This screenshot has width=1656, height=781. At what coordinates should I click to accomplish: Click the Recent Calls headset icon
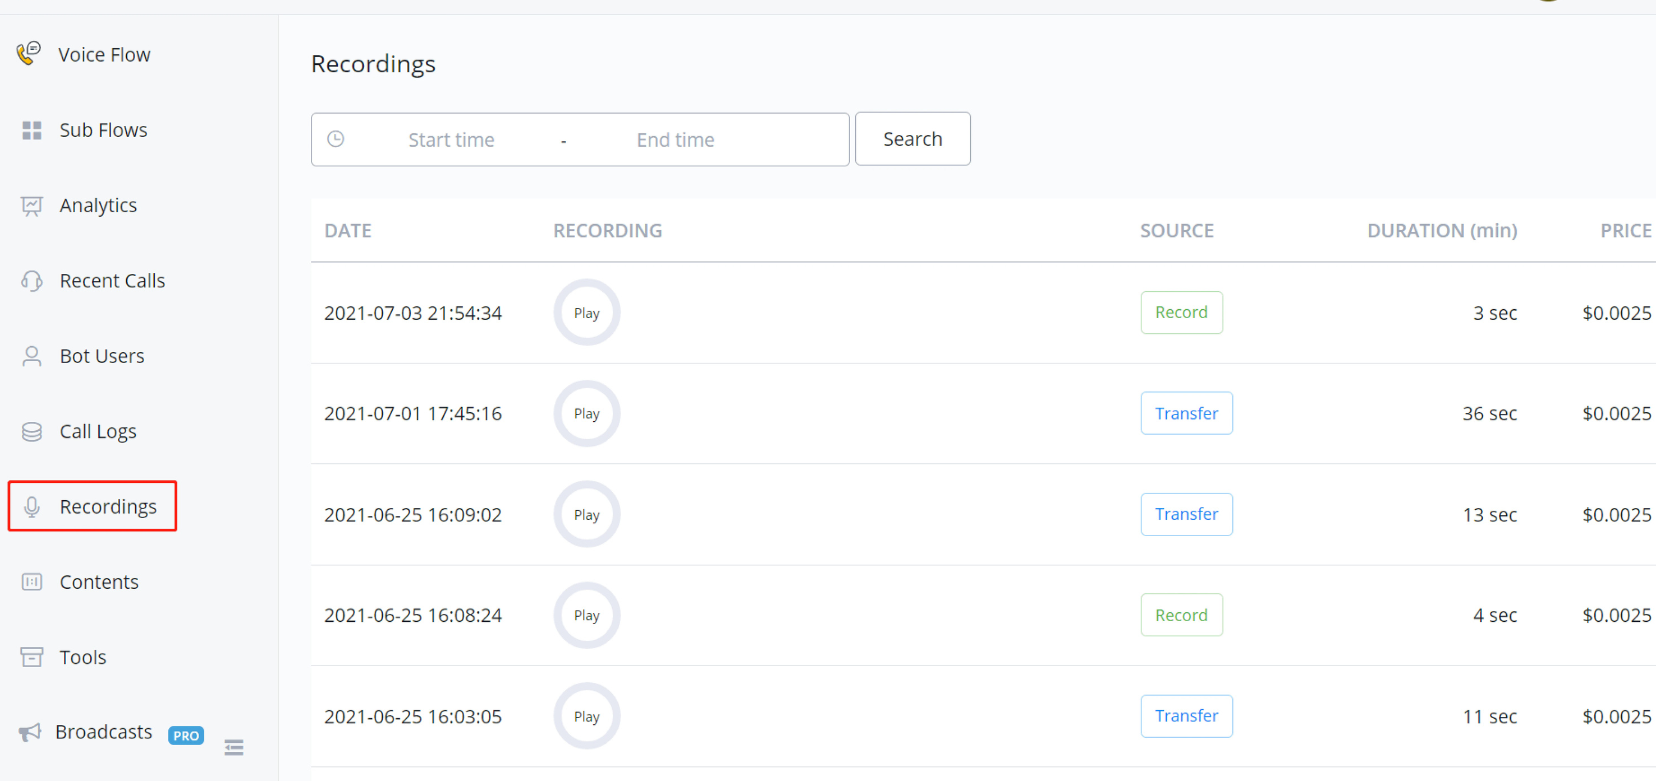[32, 281]
